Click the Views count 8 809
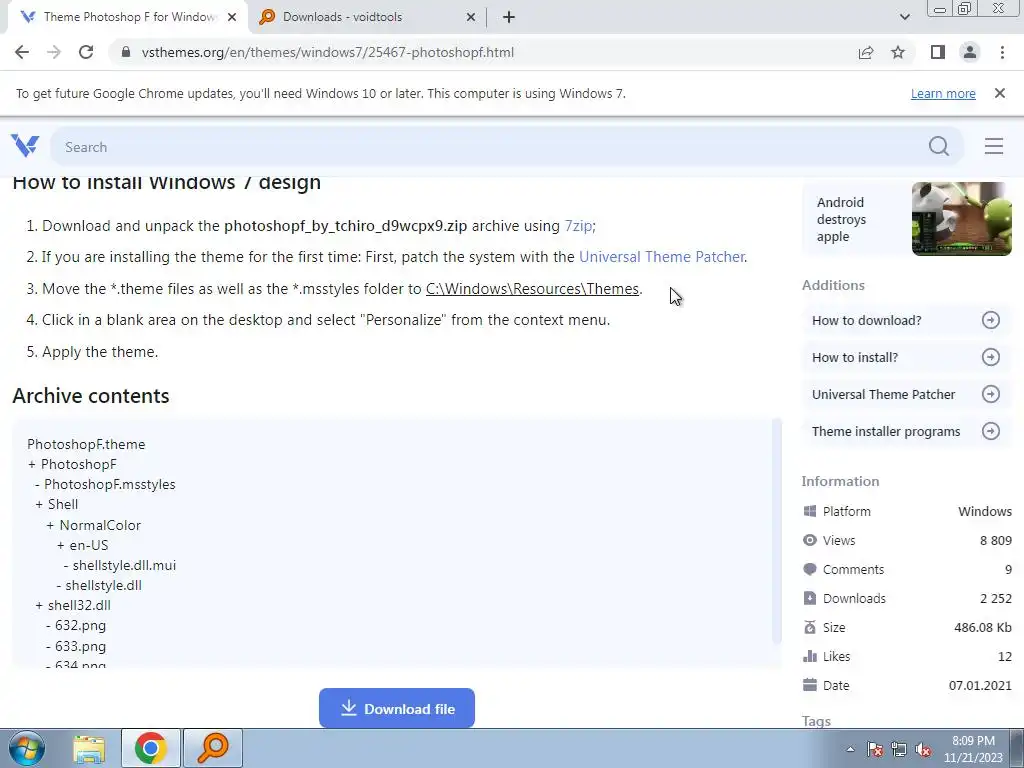This screenshot has height=768, width=1024. [995, 540]
